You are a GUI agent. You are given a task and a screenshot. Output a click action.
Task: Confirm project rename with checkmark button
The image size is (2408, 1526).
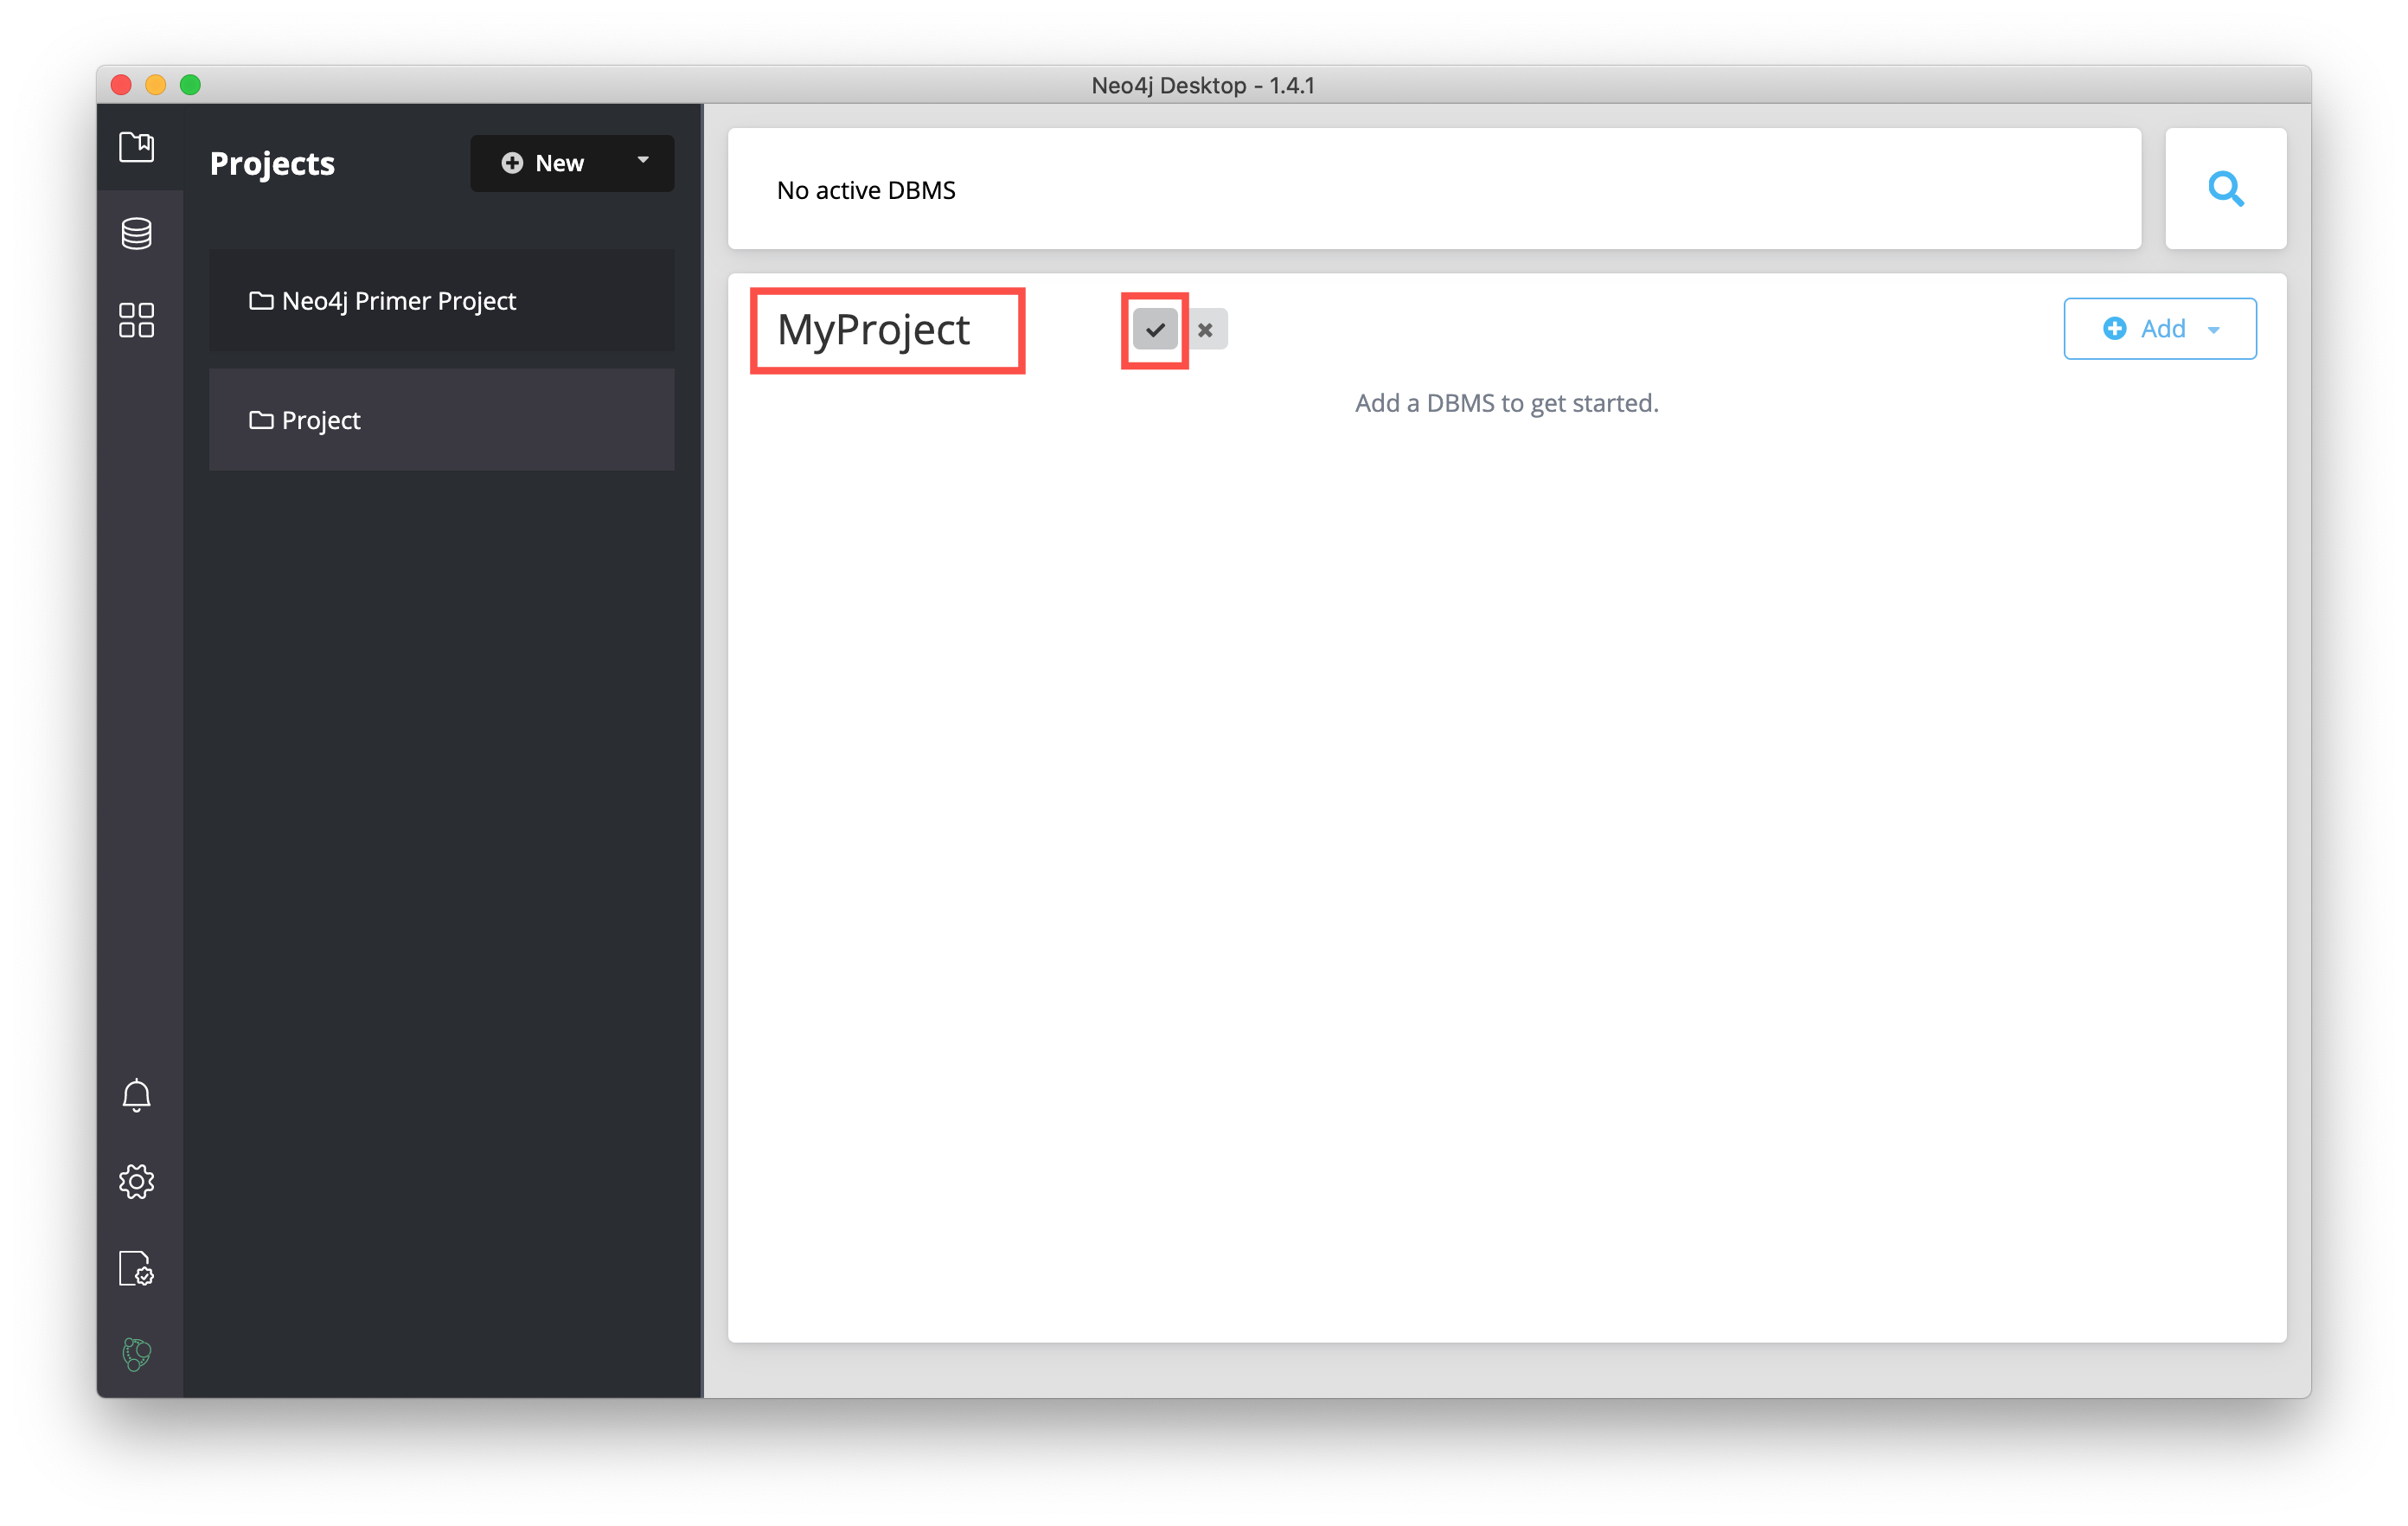[x=1155, y=329]
